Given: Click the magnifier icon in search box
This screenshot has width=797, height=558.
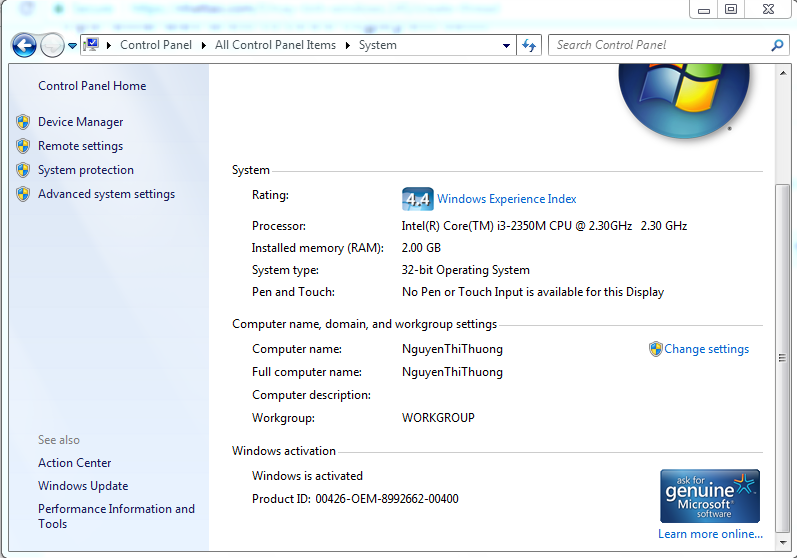Looking at the screenshot, I should point(778,45).
